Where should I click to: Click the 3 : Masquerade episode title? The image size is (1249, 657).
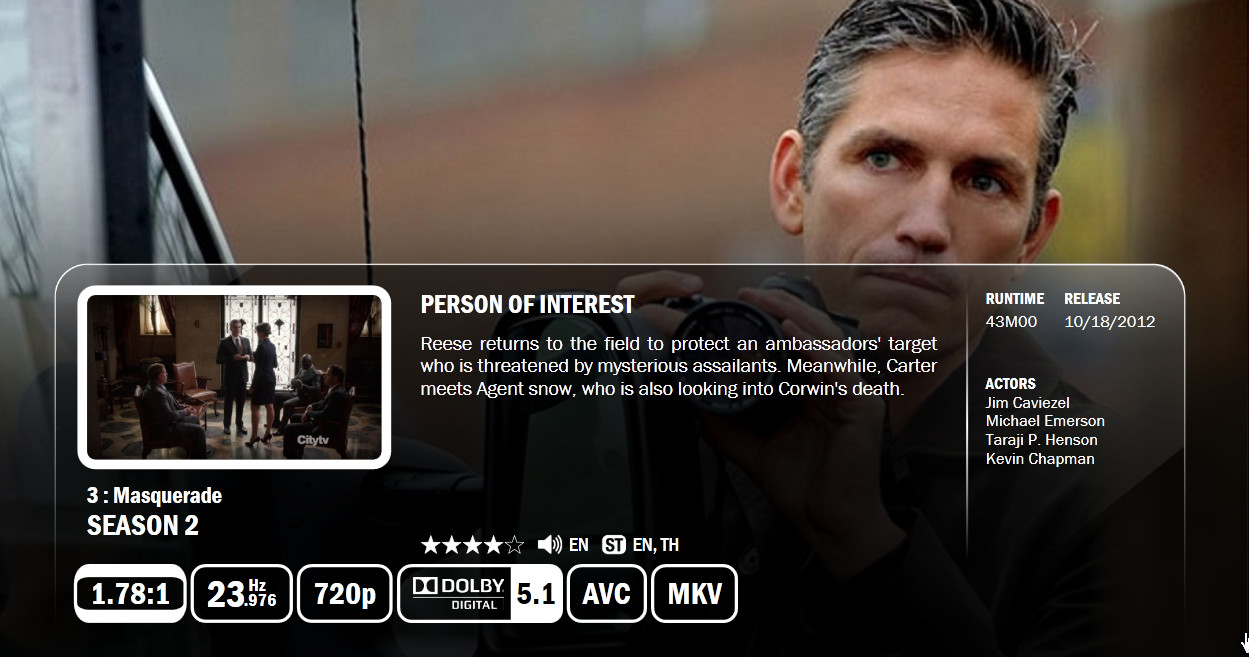tap(154, 496)
